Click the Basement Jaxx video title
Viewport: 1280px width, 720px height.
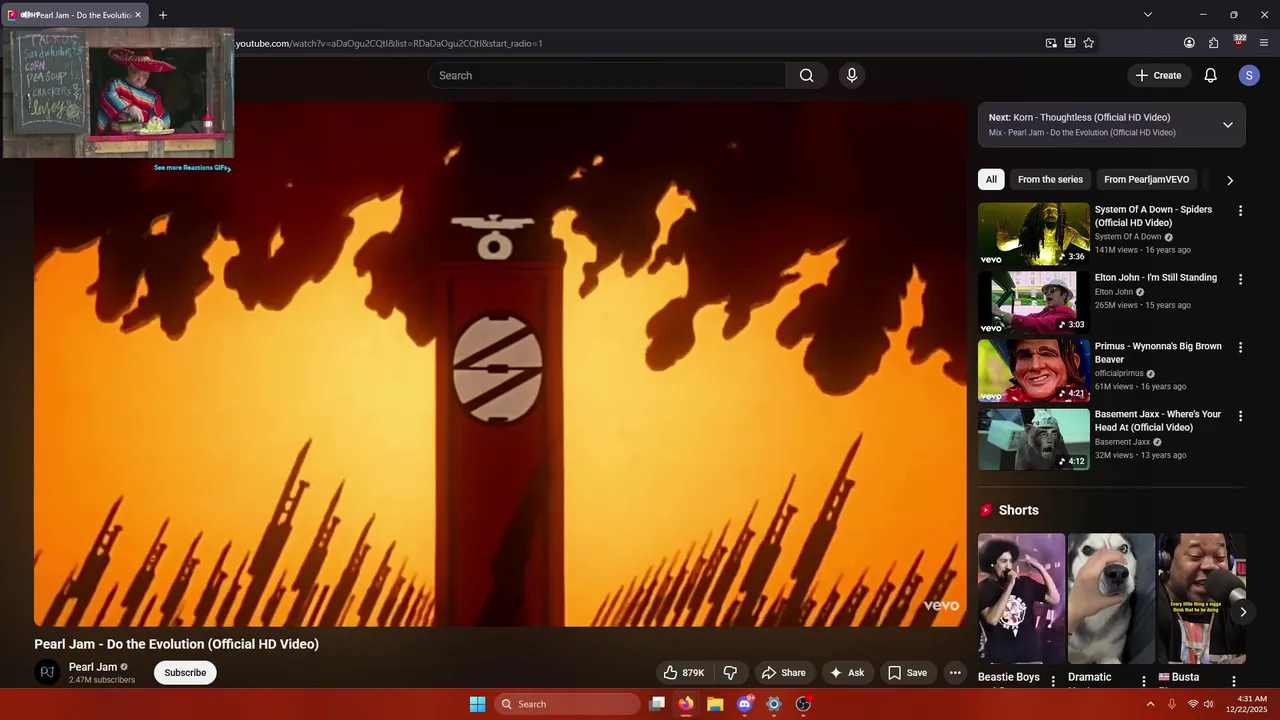(1158, 421)
